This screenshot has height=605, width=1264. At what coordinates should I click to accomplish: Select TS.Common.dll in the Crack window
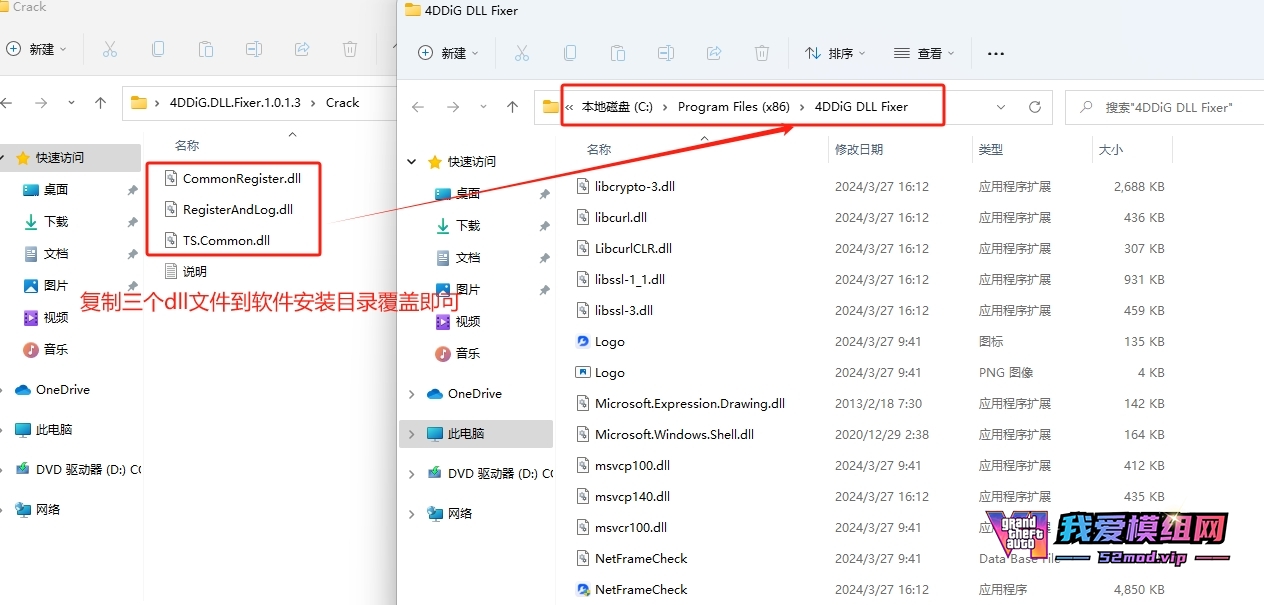point(226,241)
